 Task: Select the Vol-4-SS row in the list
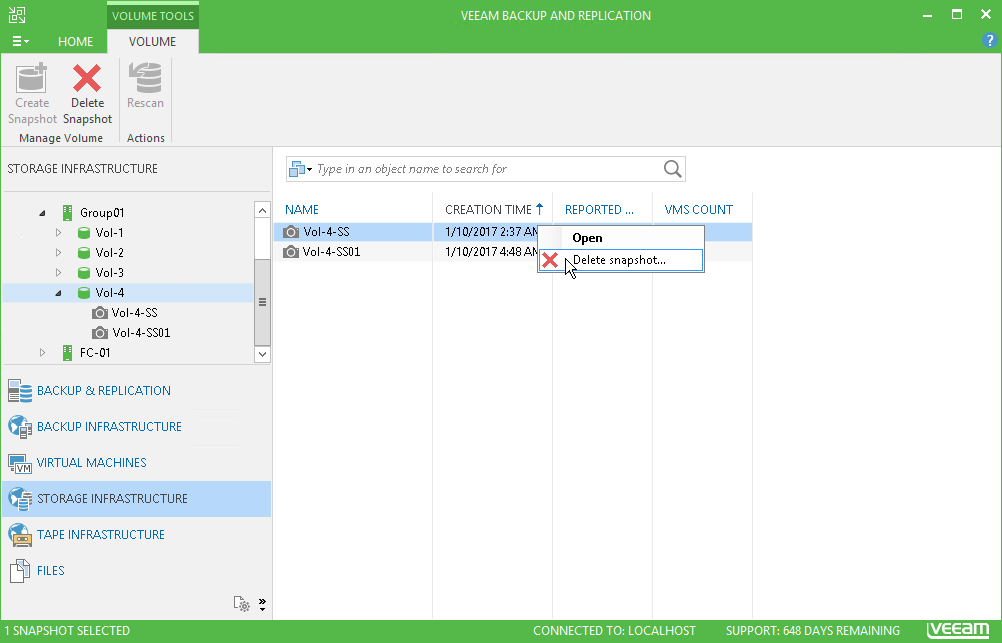point(513,232)
